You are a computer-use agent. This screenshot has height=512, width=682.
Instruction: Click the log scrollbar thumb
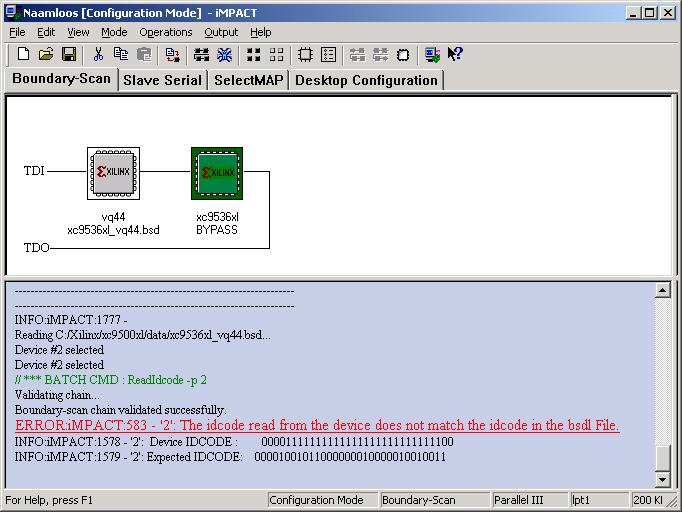[662, 458]
